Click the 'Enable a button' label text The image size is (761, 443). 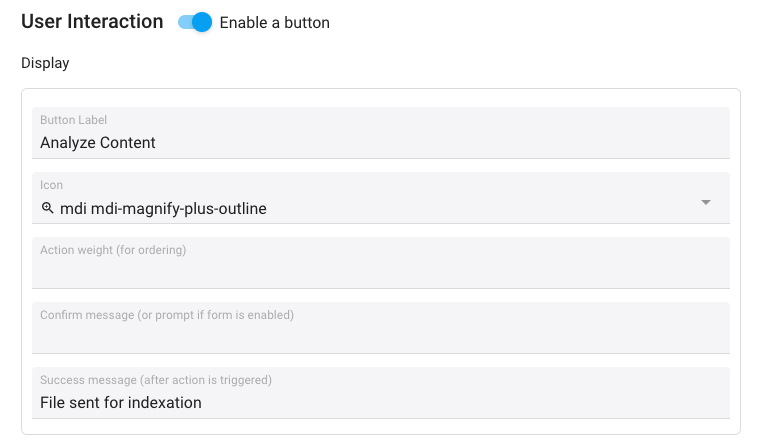(x=275, y=23)
